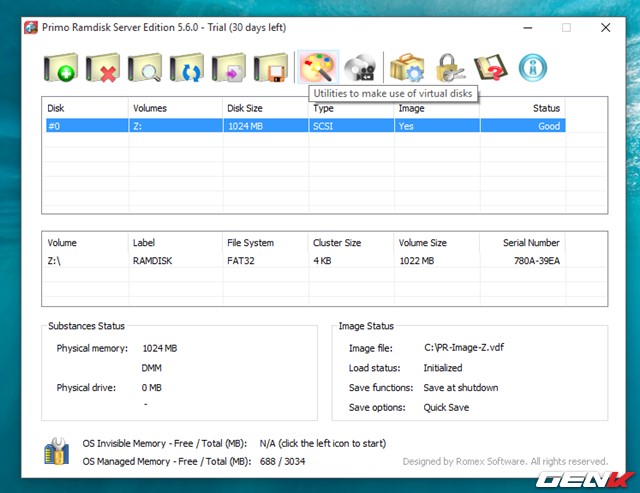Minimize the Primo Ramdisk window
Screen dimensions: 640x493
tap(528, 28)
